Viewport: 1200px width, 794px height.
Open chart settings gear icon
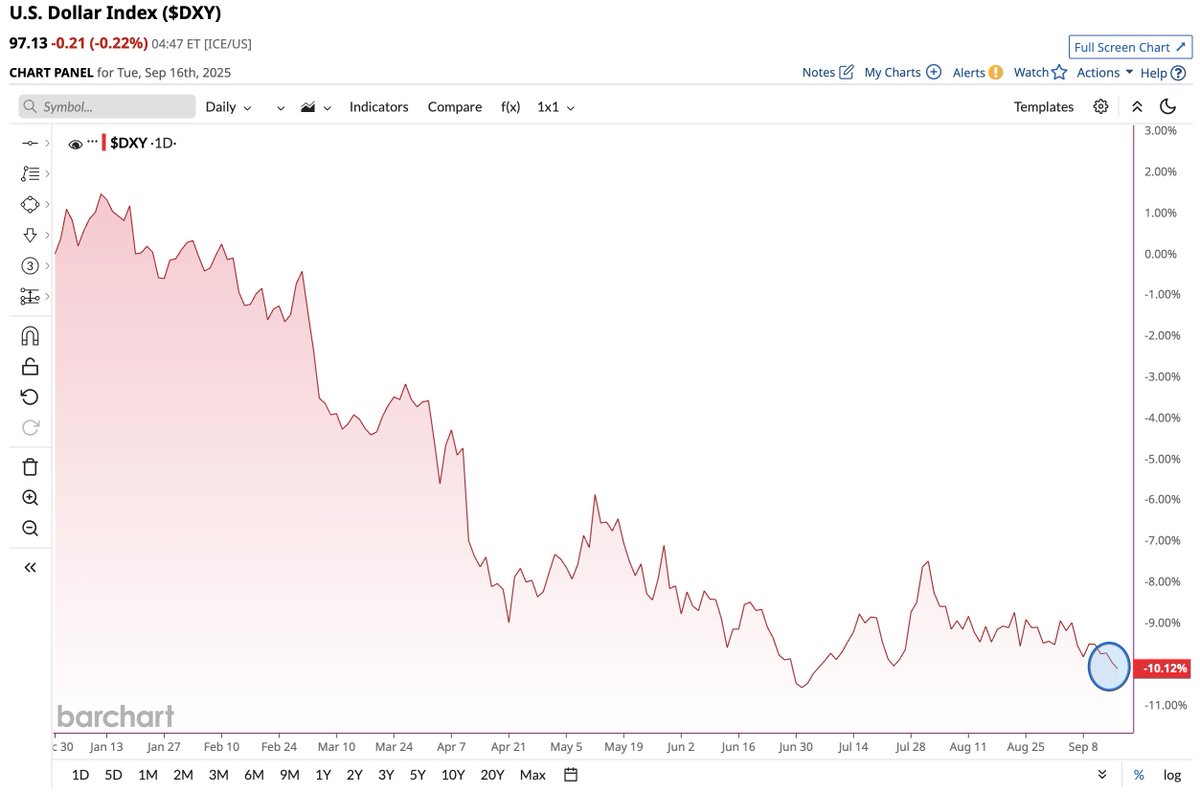(x=1101, y=106)
